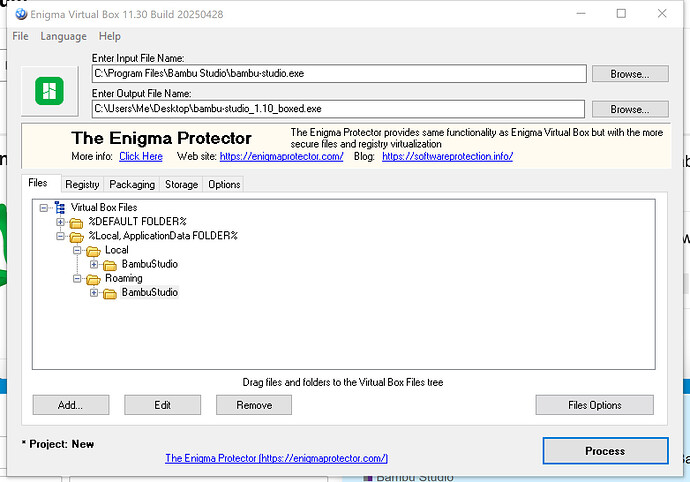Open the Language menu
Image resolution: width=690 pixels, height=482 pixels.
[63, 36]
